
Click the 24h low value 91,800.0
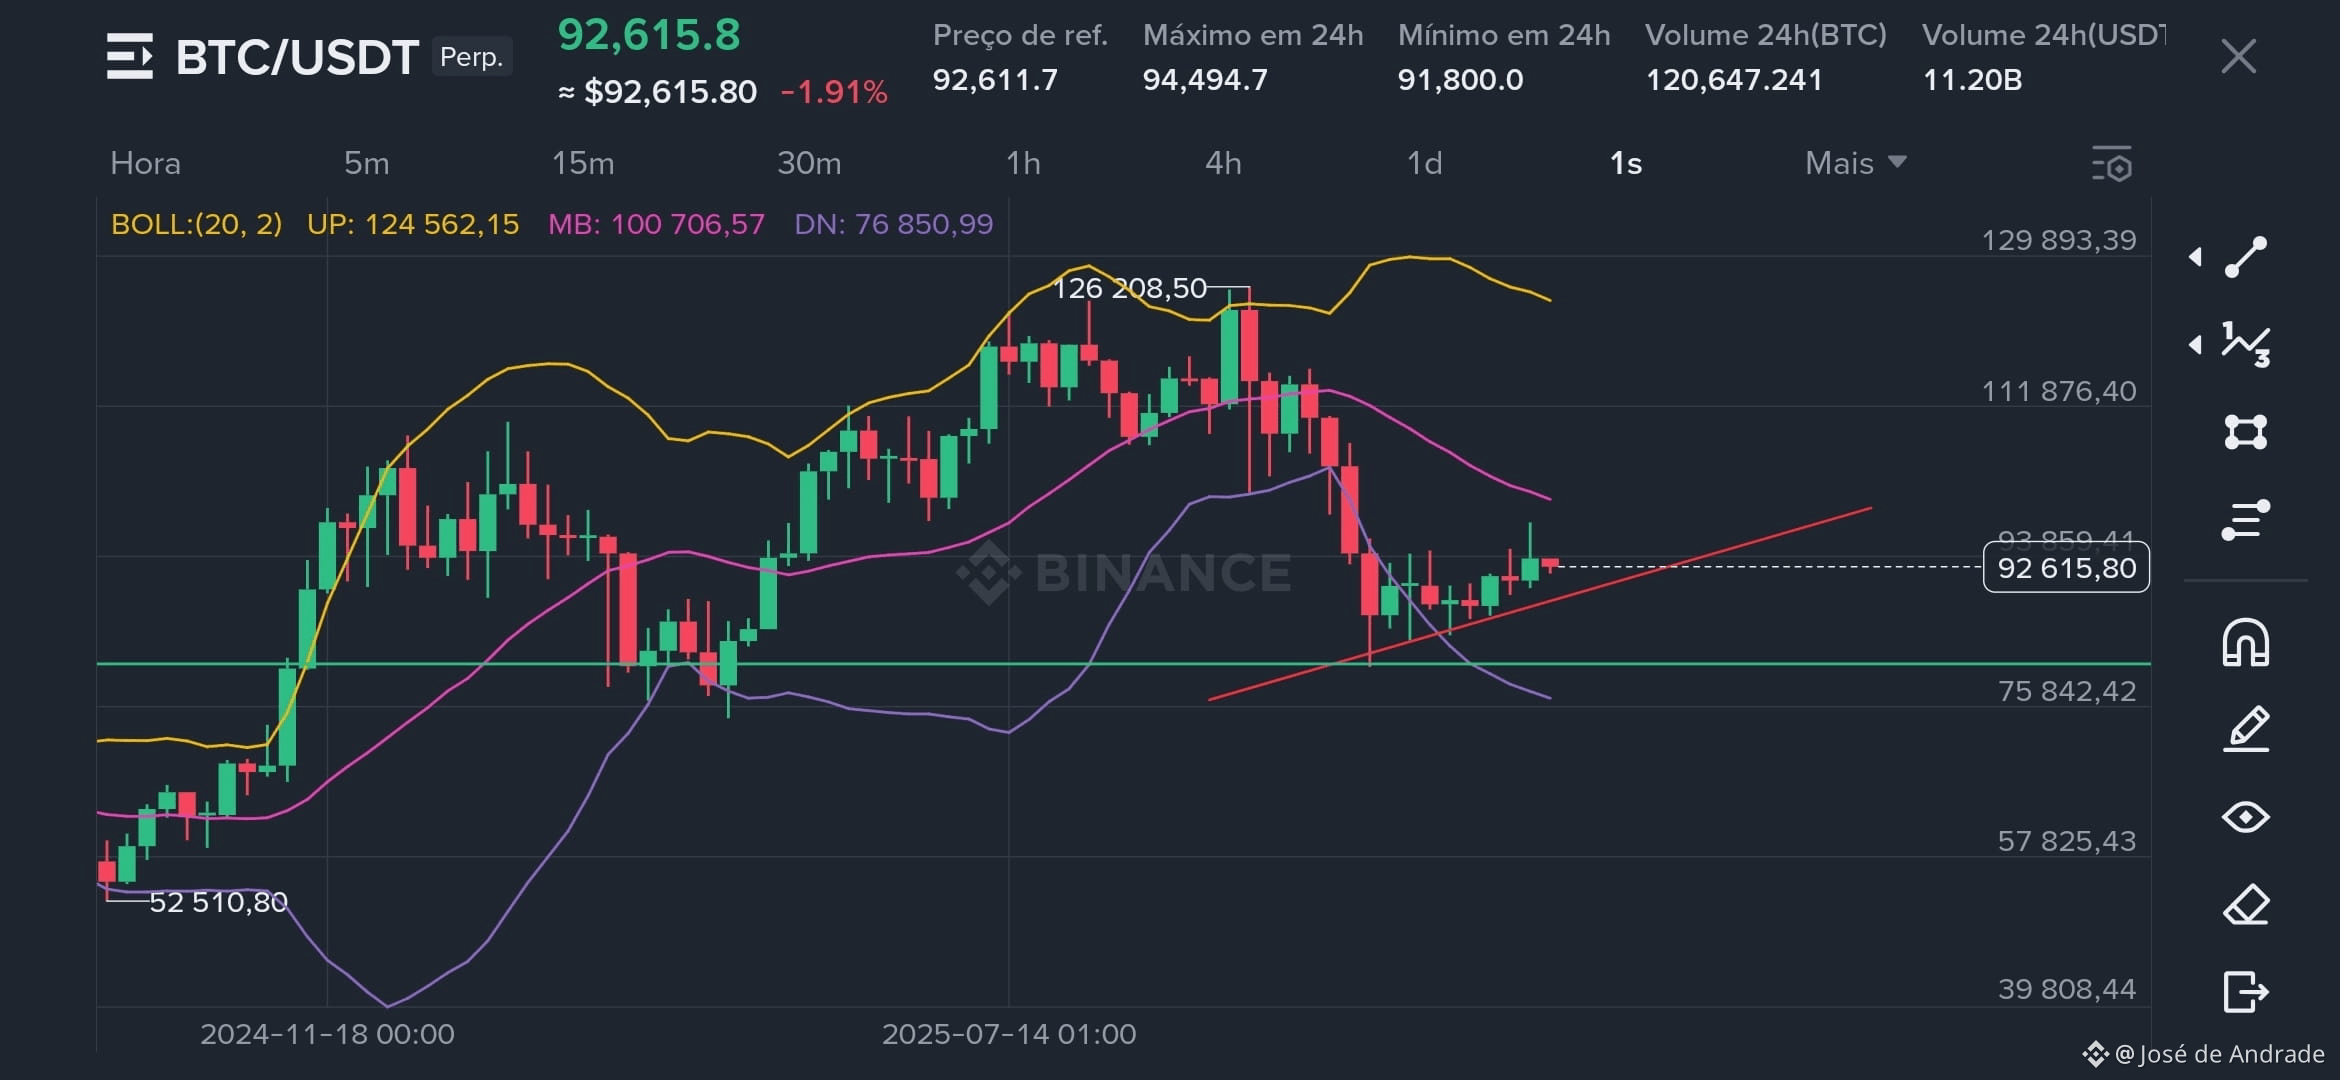[x=1460, y=79]
